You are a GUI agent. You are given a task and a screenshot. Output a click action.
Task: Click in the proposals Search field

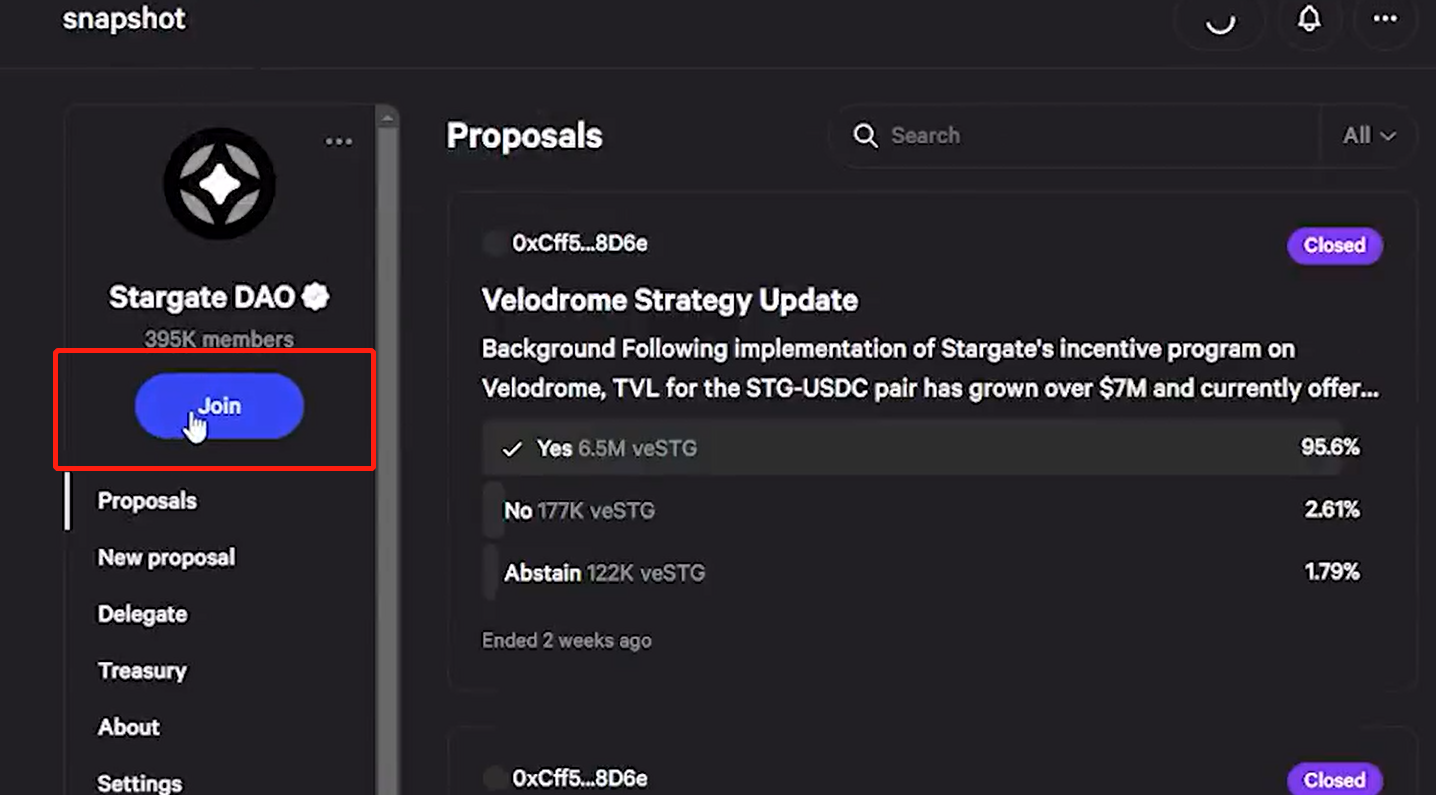(1090, 136)
